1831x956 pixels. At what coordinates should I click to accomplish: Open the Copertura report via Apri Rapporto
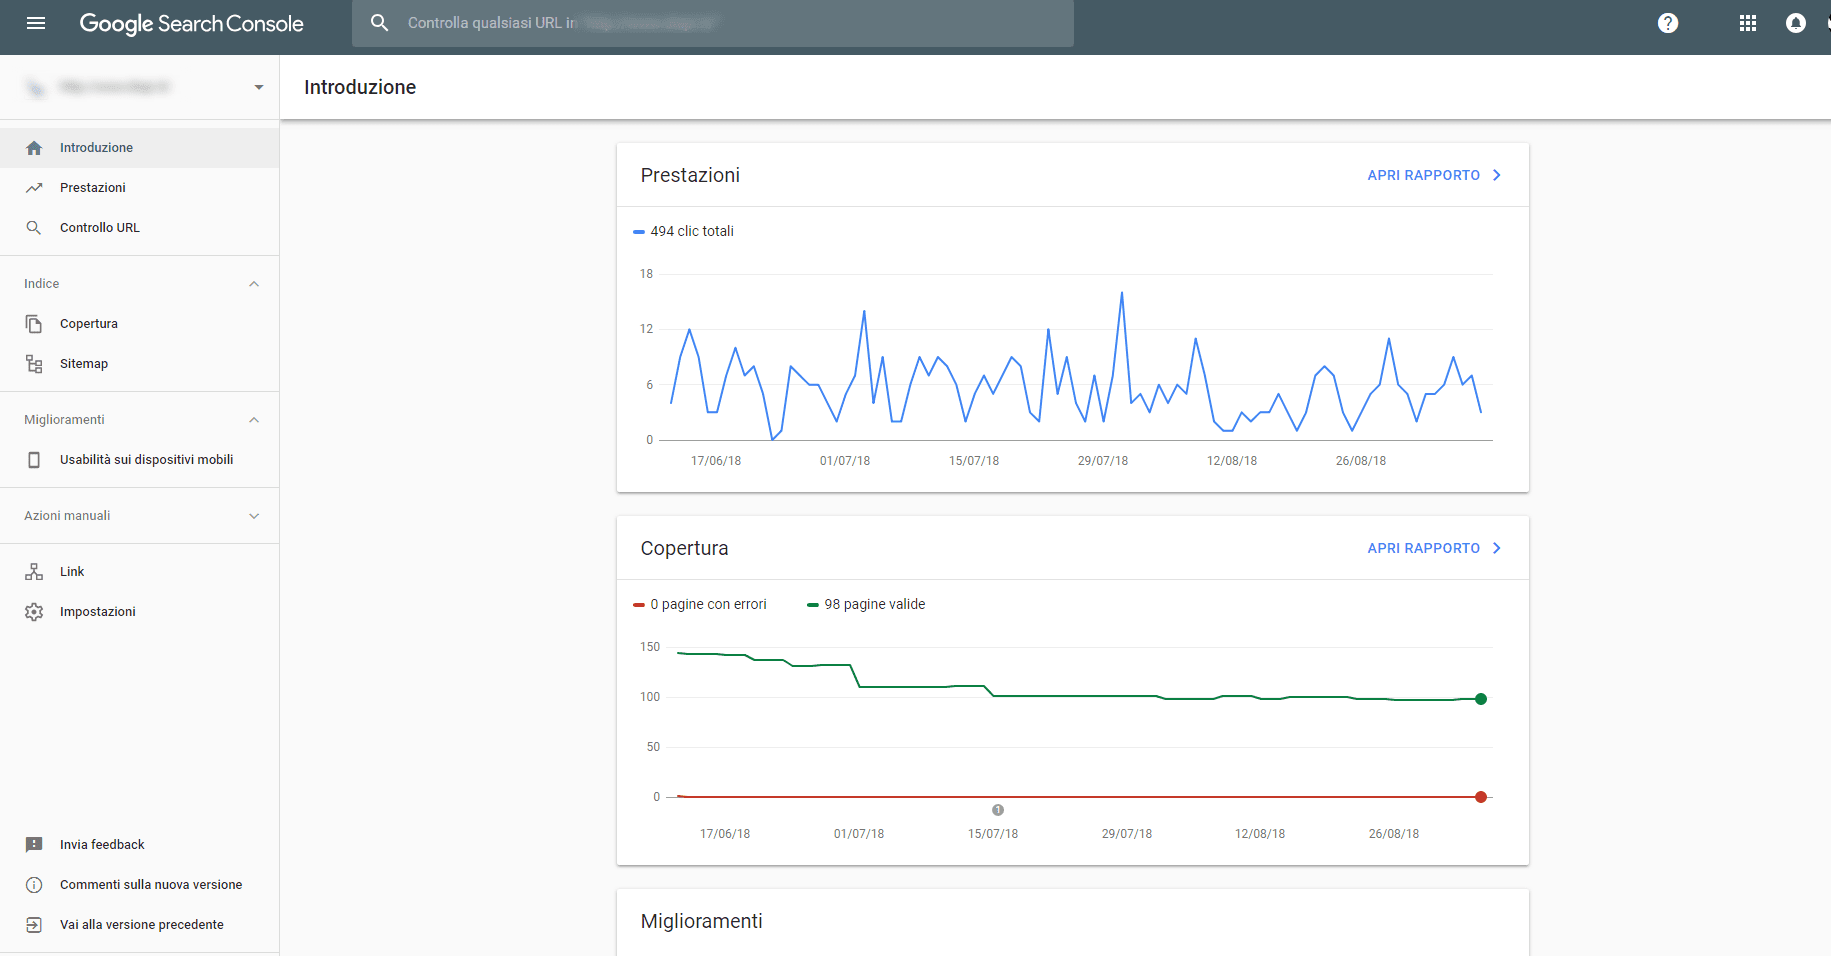[1433, 548]
